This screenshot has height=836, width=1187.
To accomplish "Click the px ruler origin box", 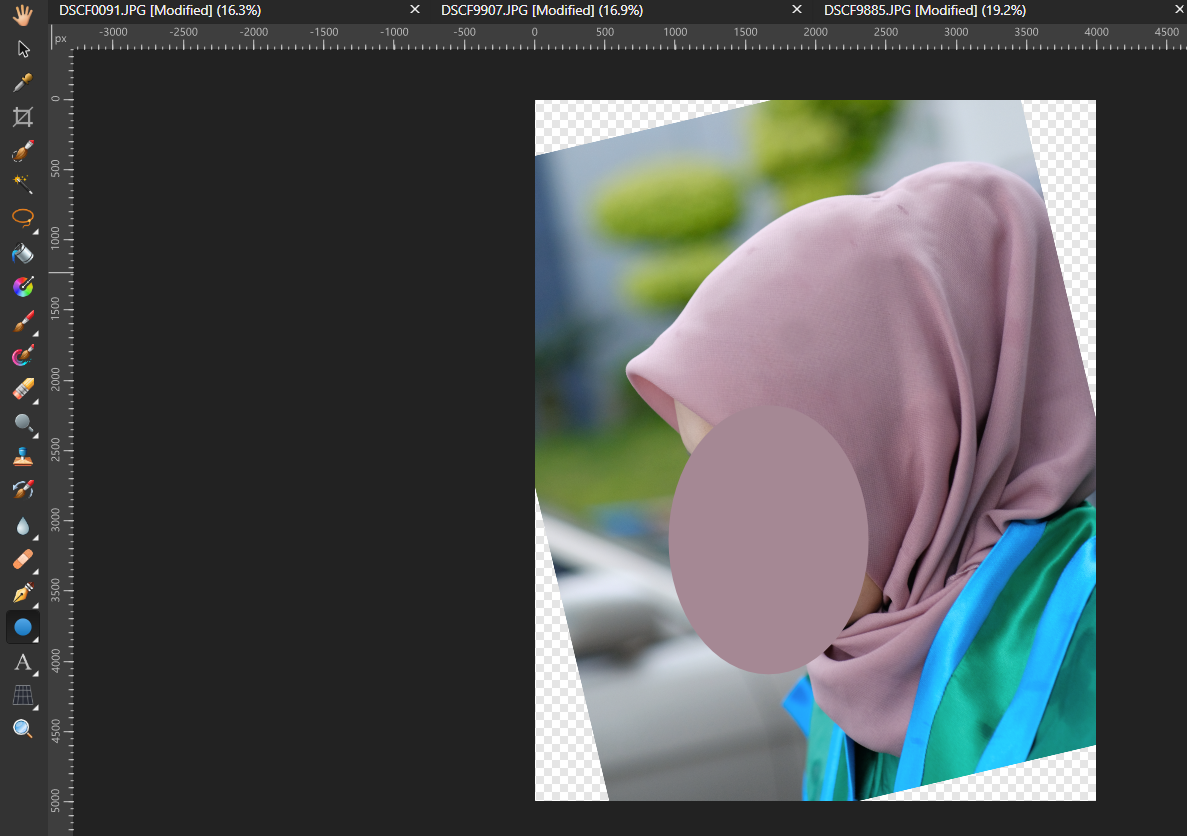I will [61, 38].
